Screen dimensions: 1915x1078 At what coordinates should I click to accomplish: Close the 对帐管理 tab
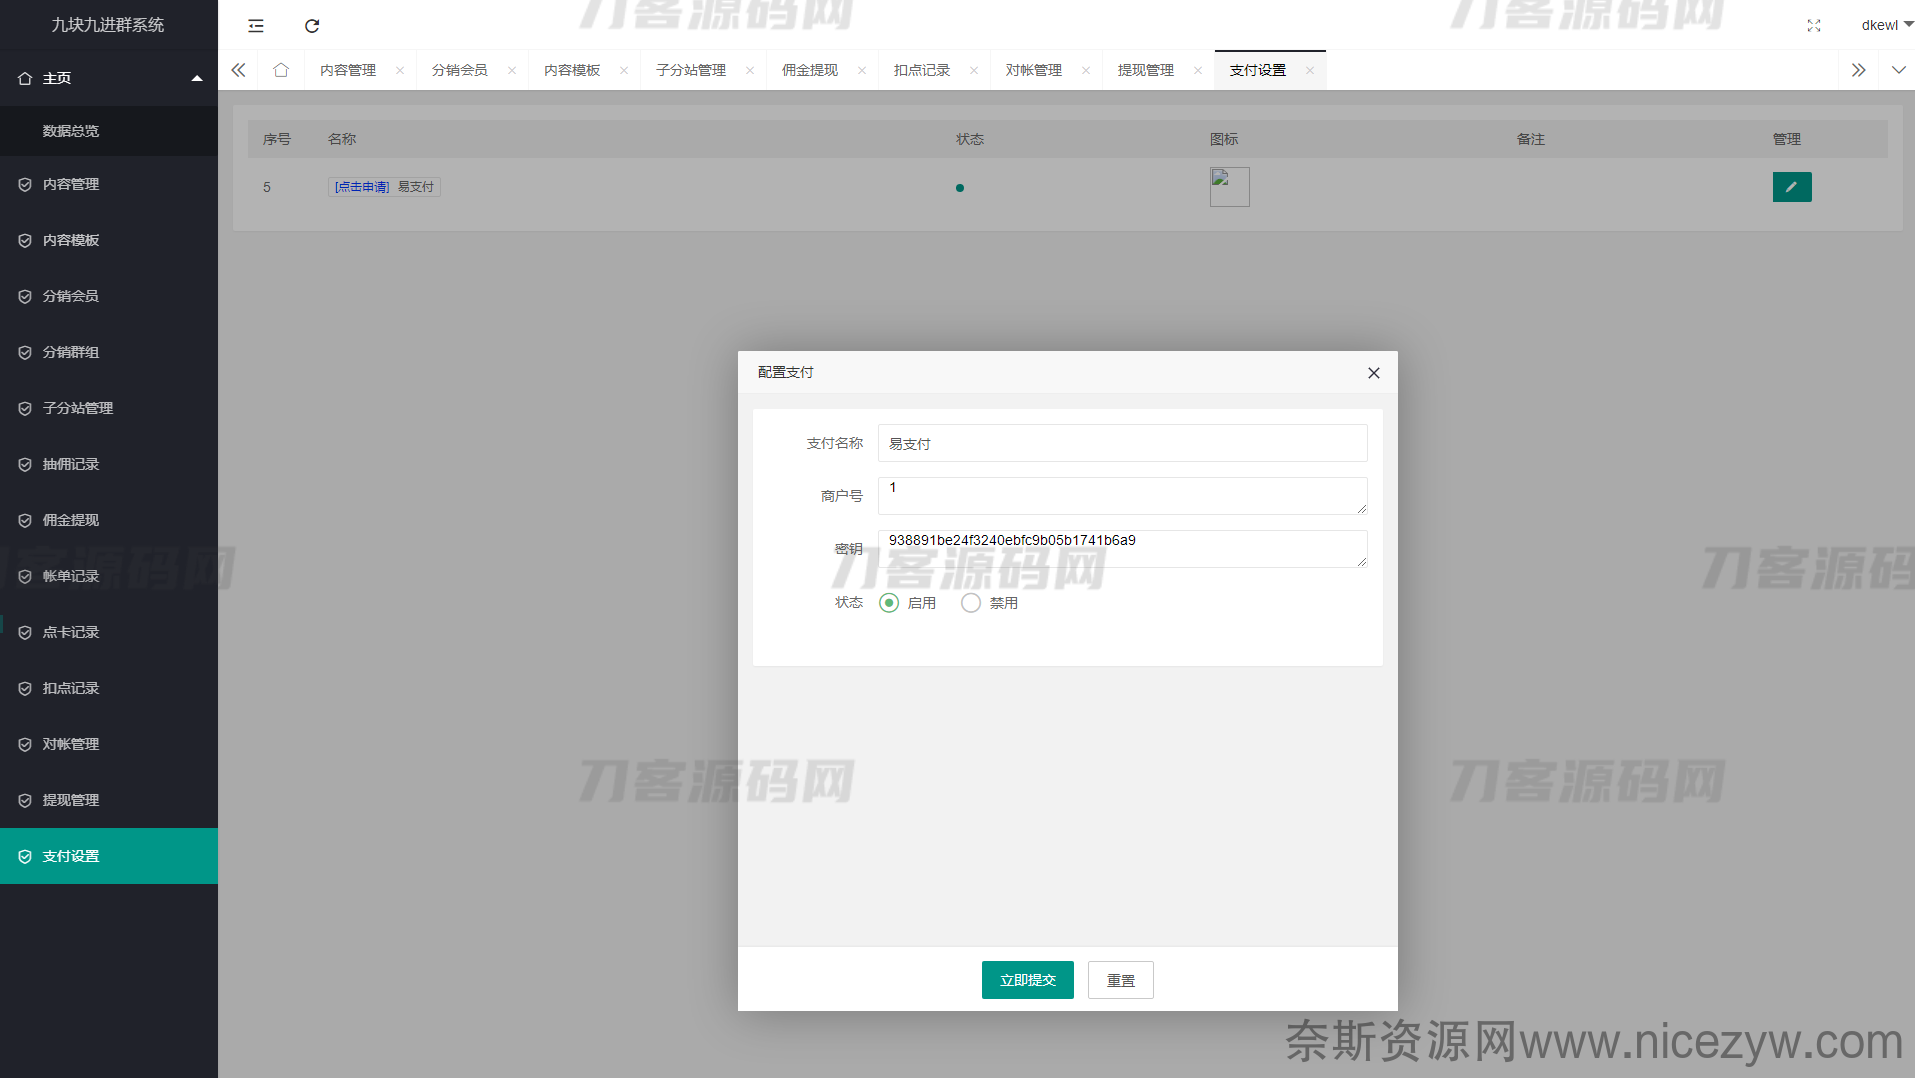point(1086,70)
